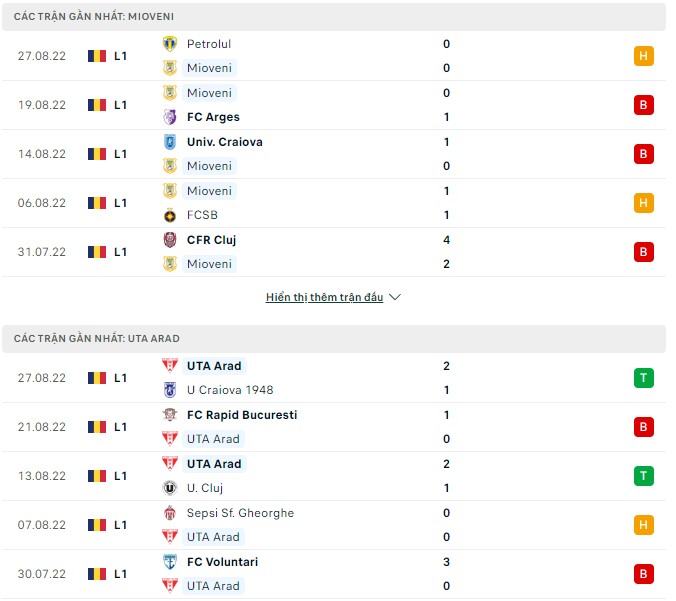Click the CFR Cluj team crest

click(169, 240)
